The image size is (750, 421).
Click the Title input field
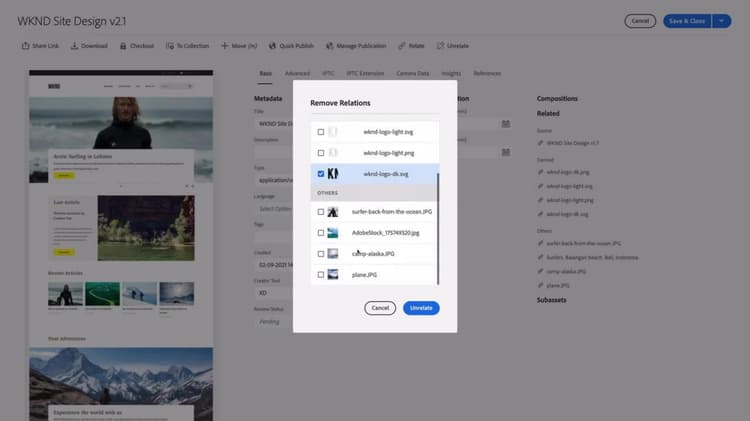pos(274,123)
